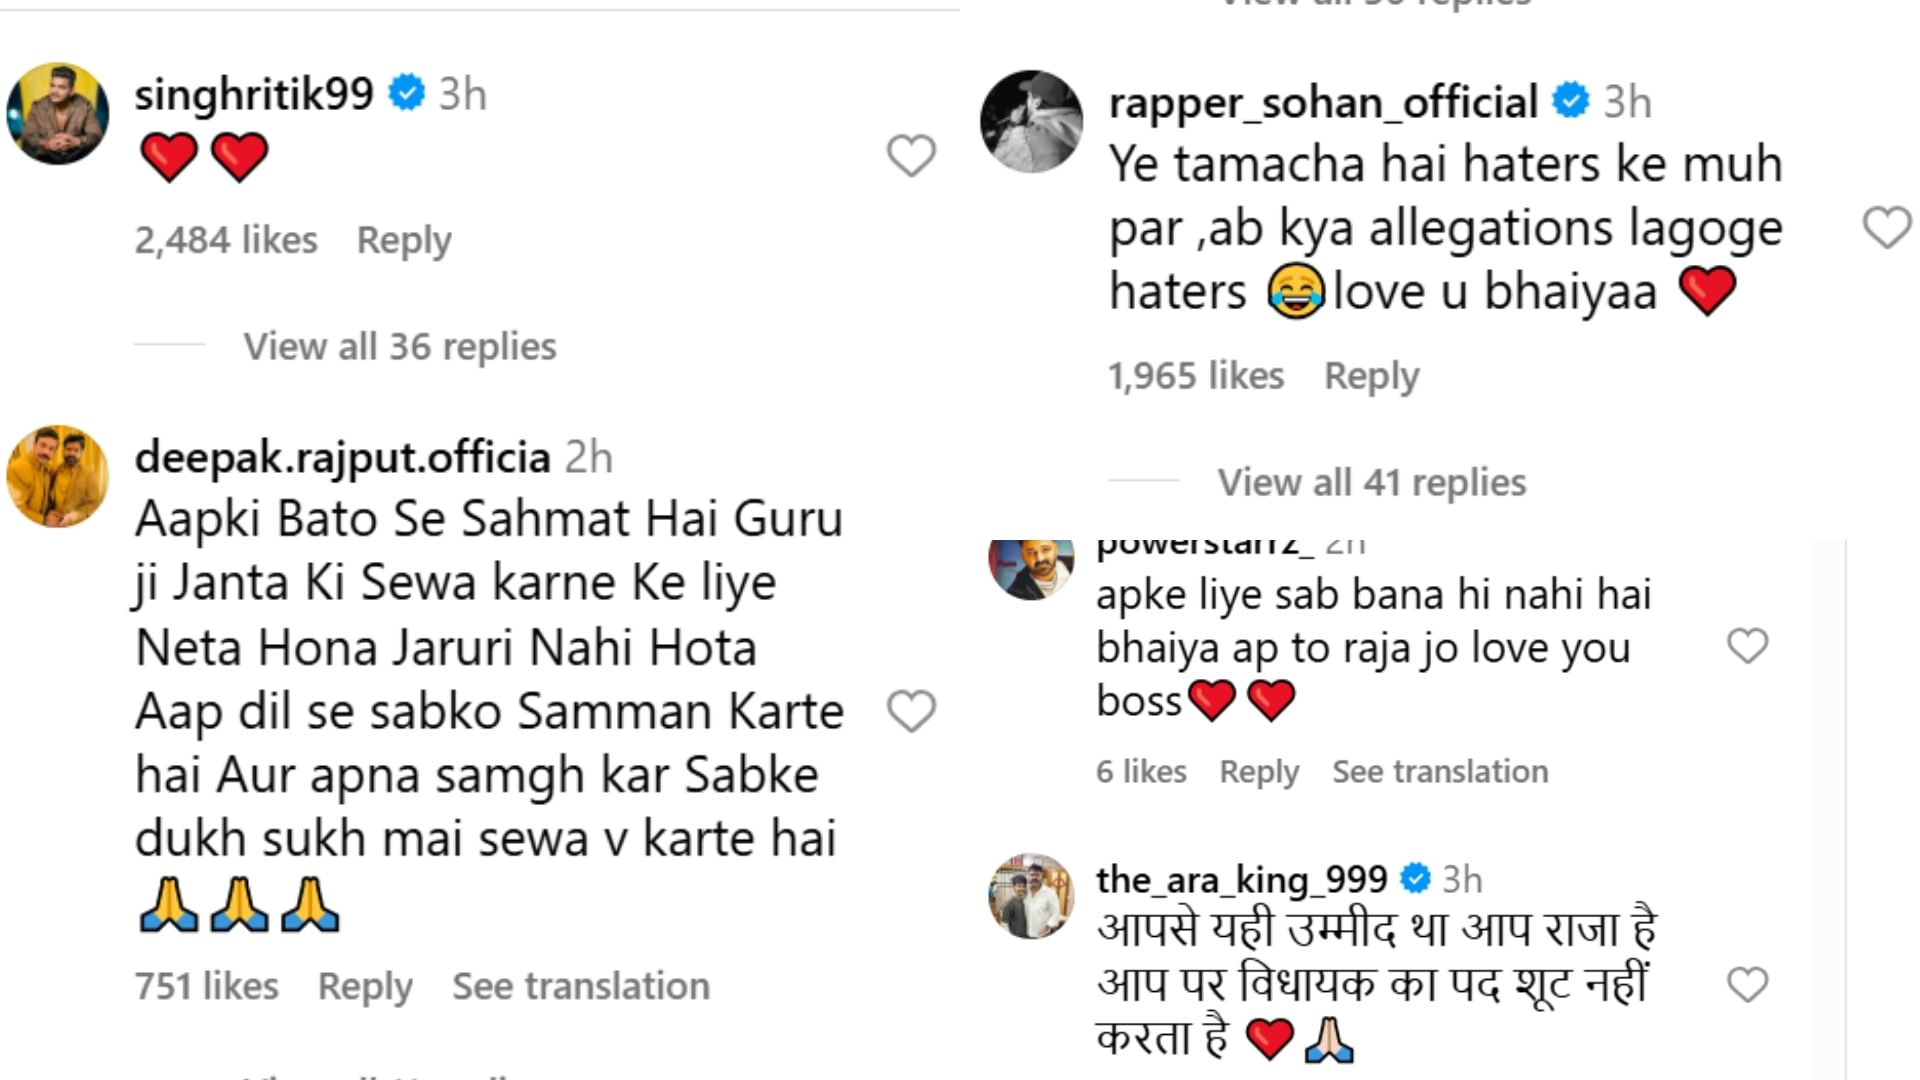Open deepak.rajput.officia's profile picture
The image size is (1920, 1080).
pyautogui.click(x=58, y=476)
